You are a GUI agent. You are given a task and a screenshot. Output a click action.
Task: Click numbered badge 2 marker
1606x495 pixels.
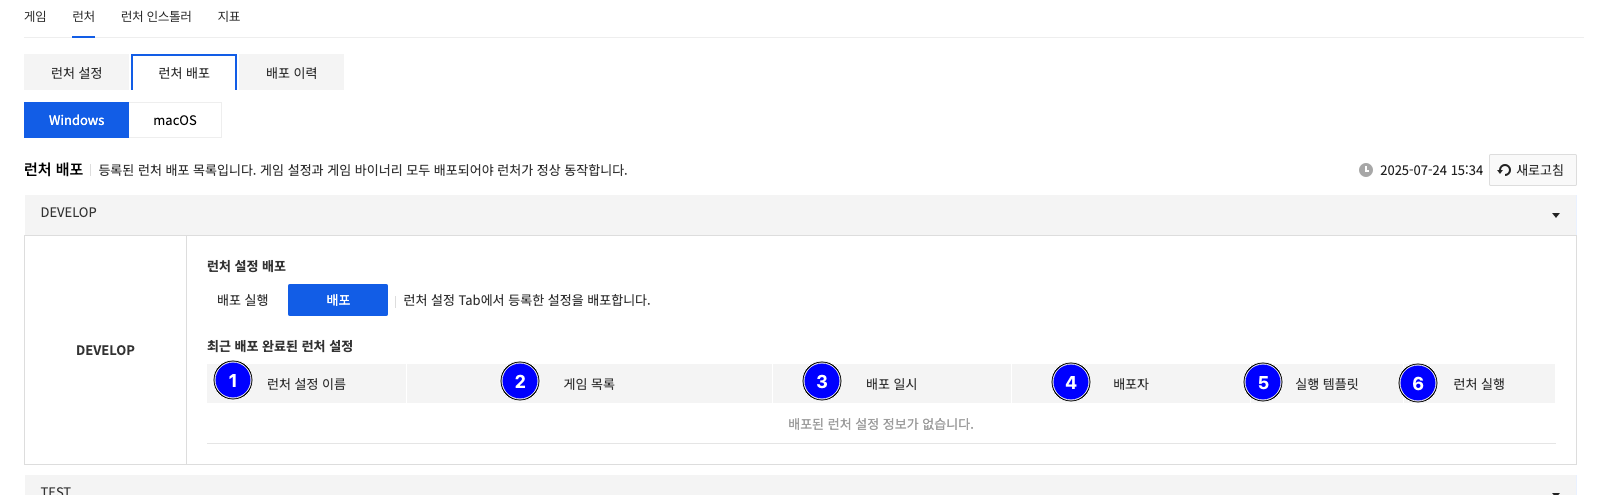520,381
